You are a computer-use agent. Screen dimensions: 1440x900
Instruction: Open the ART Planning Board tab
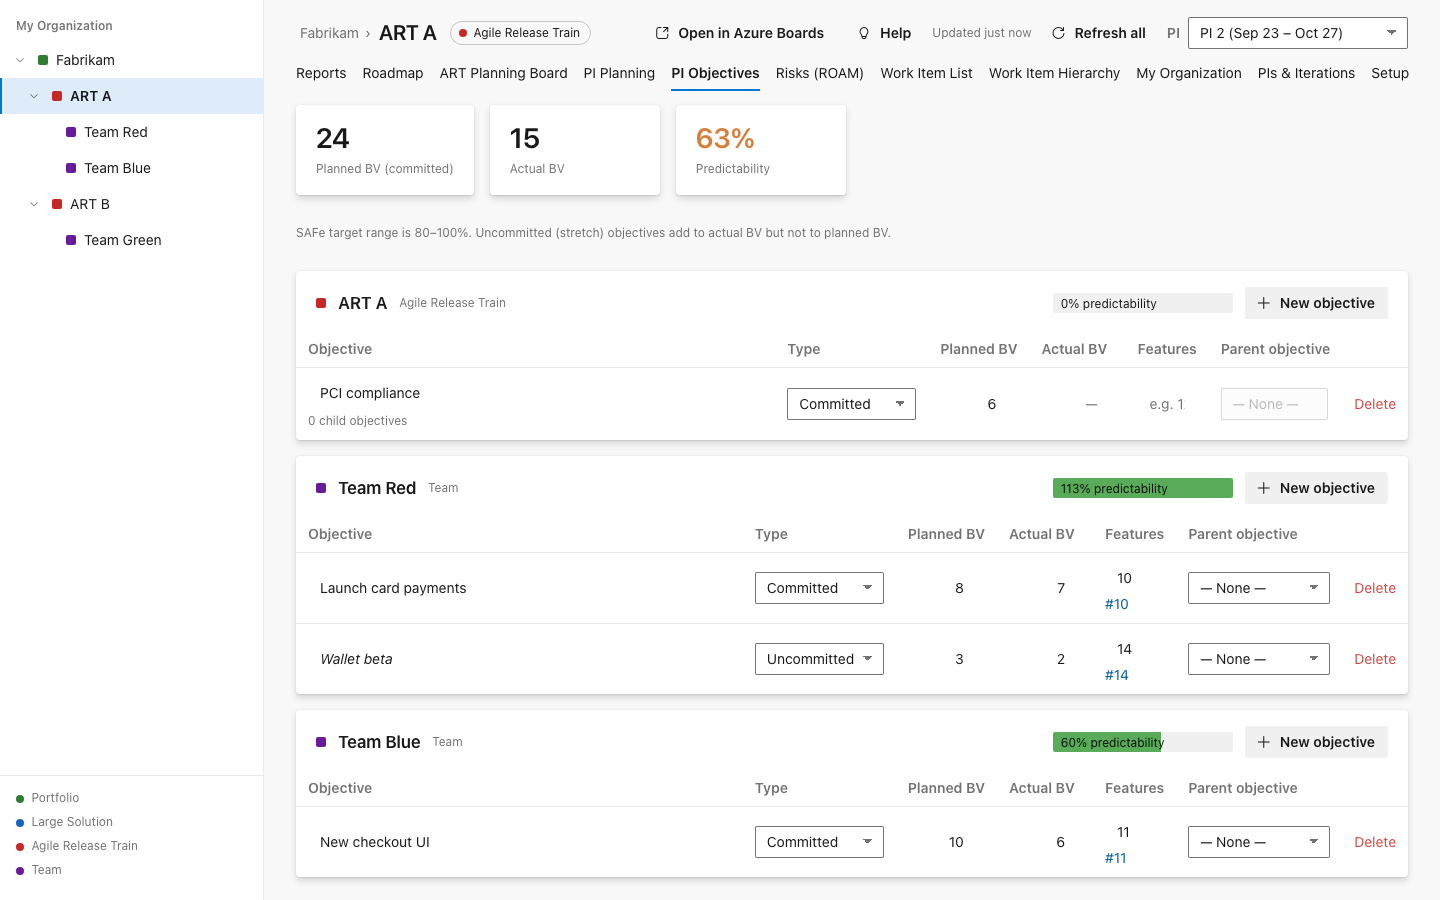click(x=503, y=73)
